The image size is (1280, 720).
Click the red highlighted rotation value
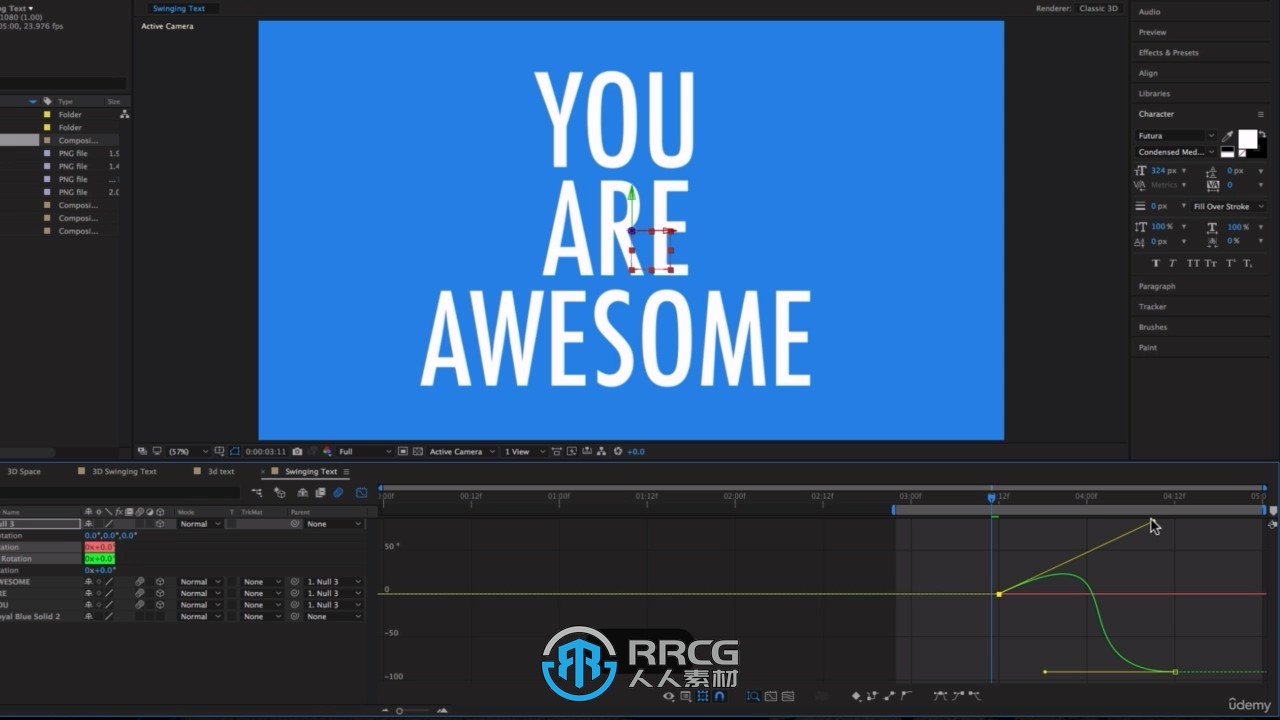point(100,547)
